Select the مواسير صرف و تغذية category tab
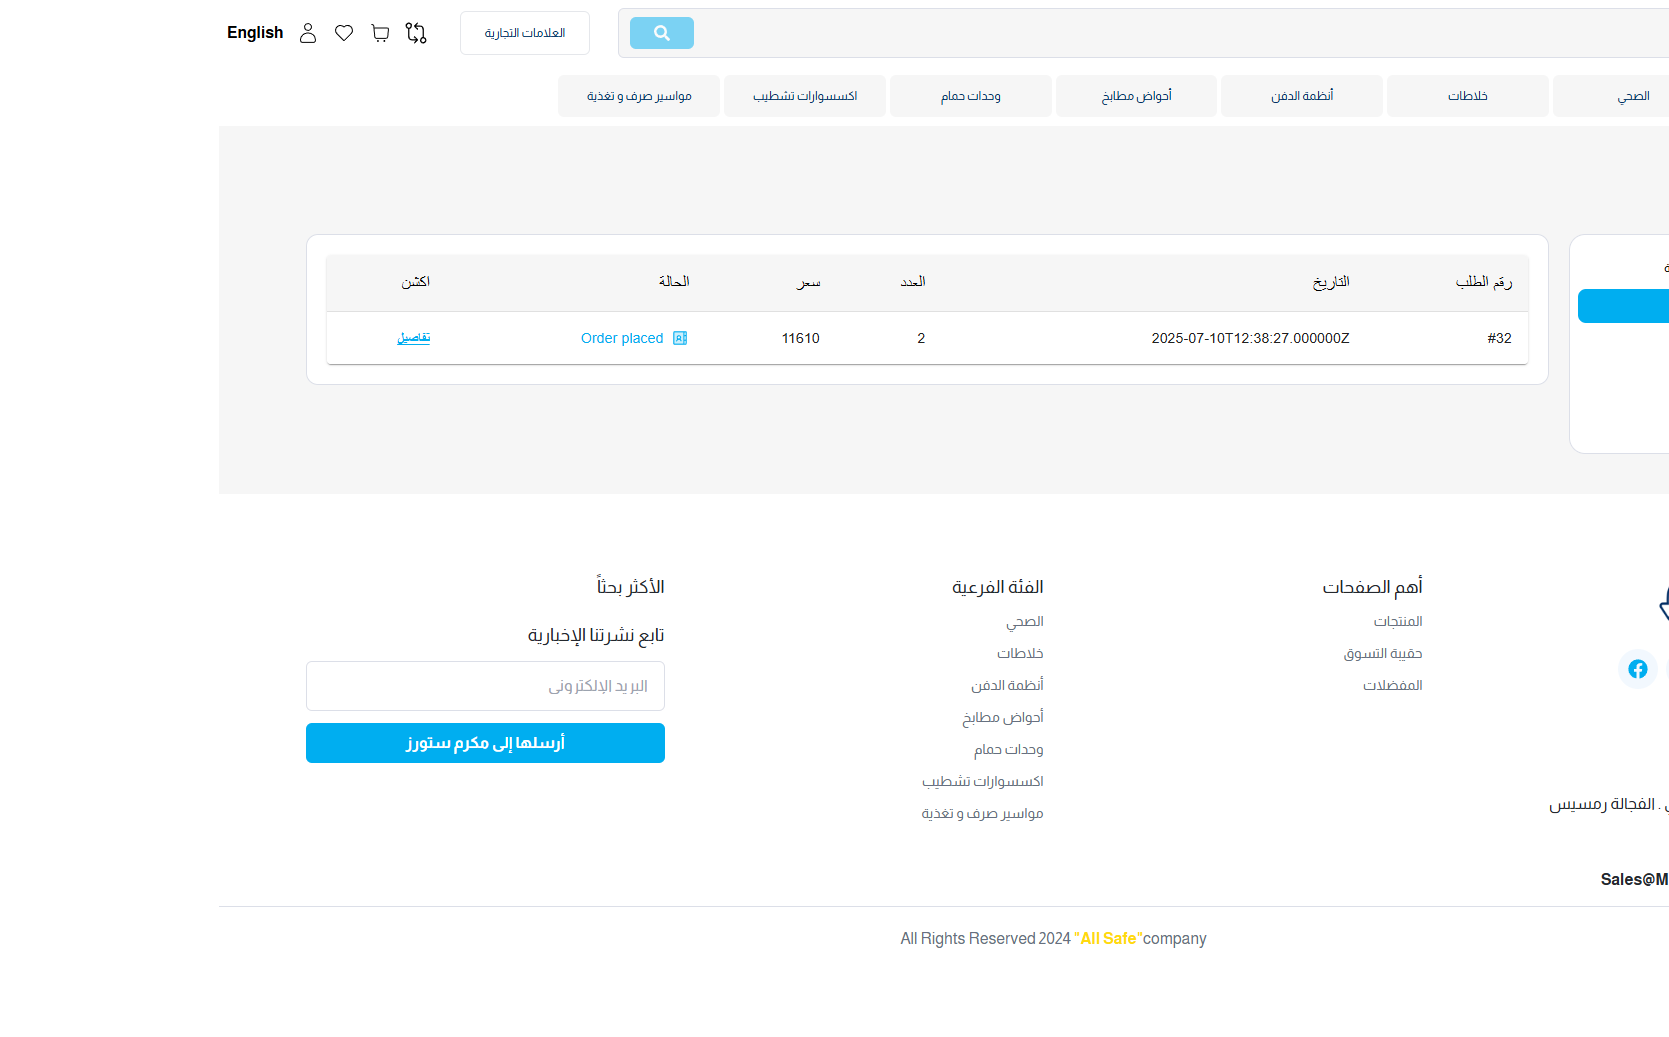Image resolution: width=1669 pixels, height=1037 pixels. 639,96
